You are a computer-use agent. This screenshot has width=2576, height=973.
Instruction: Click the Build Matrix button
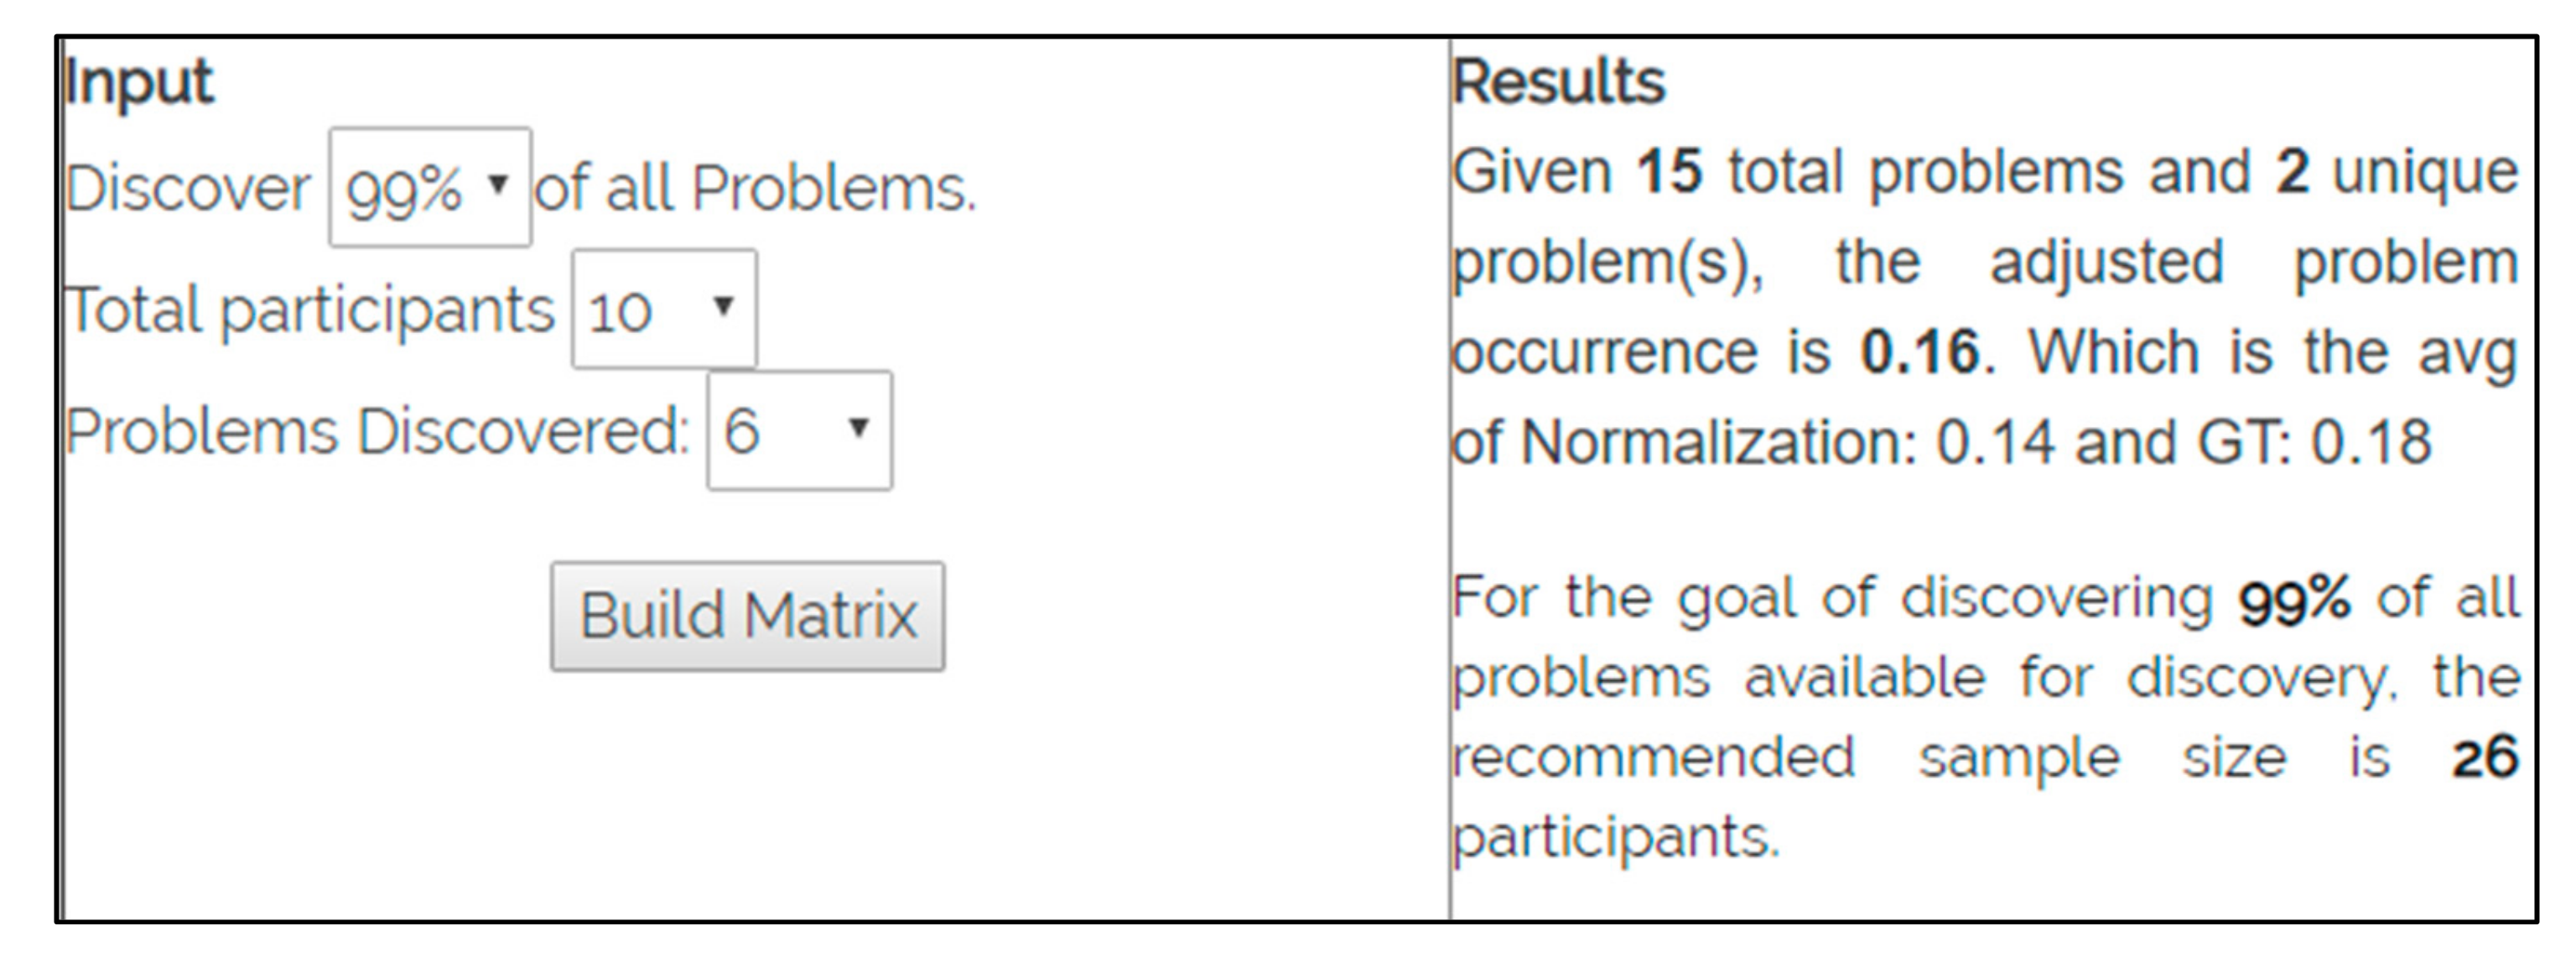pyautogui.click(x=747, y=615)
